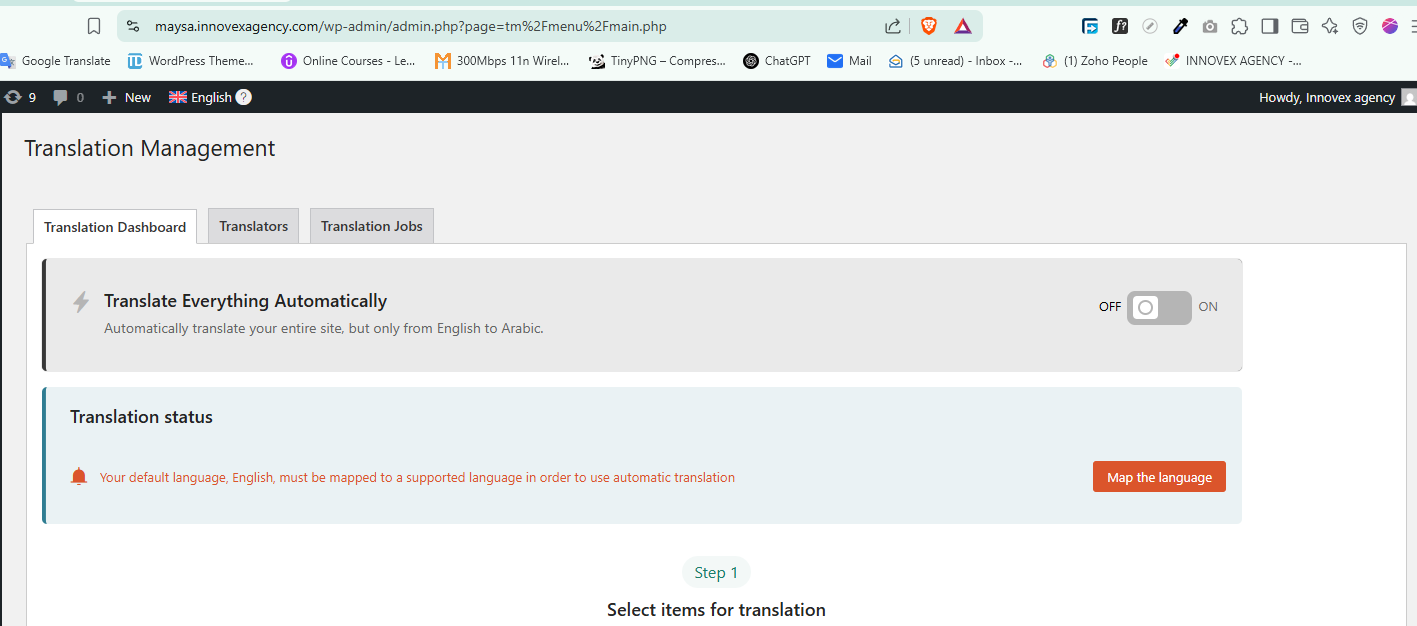Image resolution: width=1417 pixels, height=626 pixels.
Task: Open the ChatGPT bookmark
Action: point(777,61)
